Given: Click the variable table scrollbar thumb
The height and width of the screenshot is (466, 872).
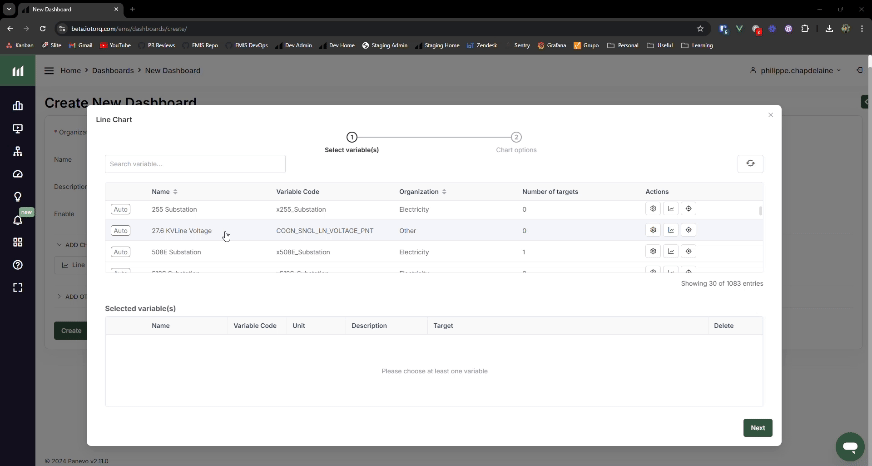Looking at the screenshot, I should click(x=760, y=211).
